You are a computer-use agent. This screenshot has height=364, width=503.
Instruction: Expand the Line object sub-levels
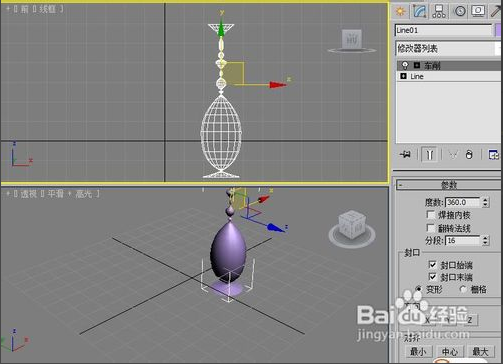coord(403,76)
